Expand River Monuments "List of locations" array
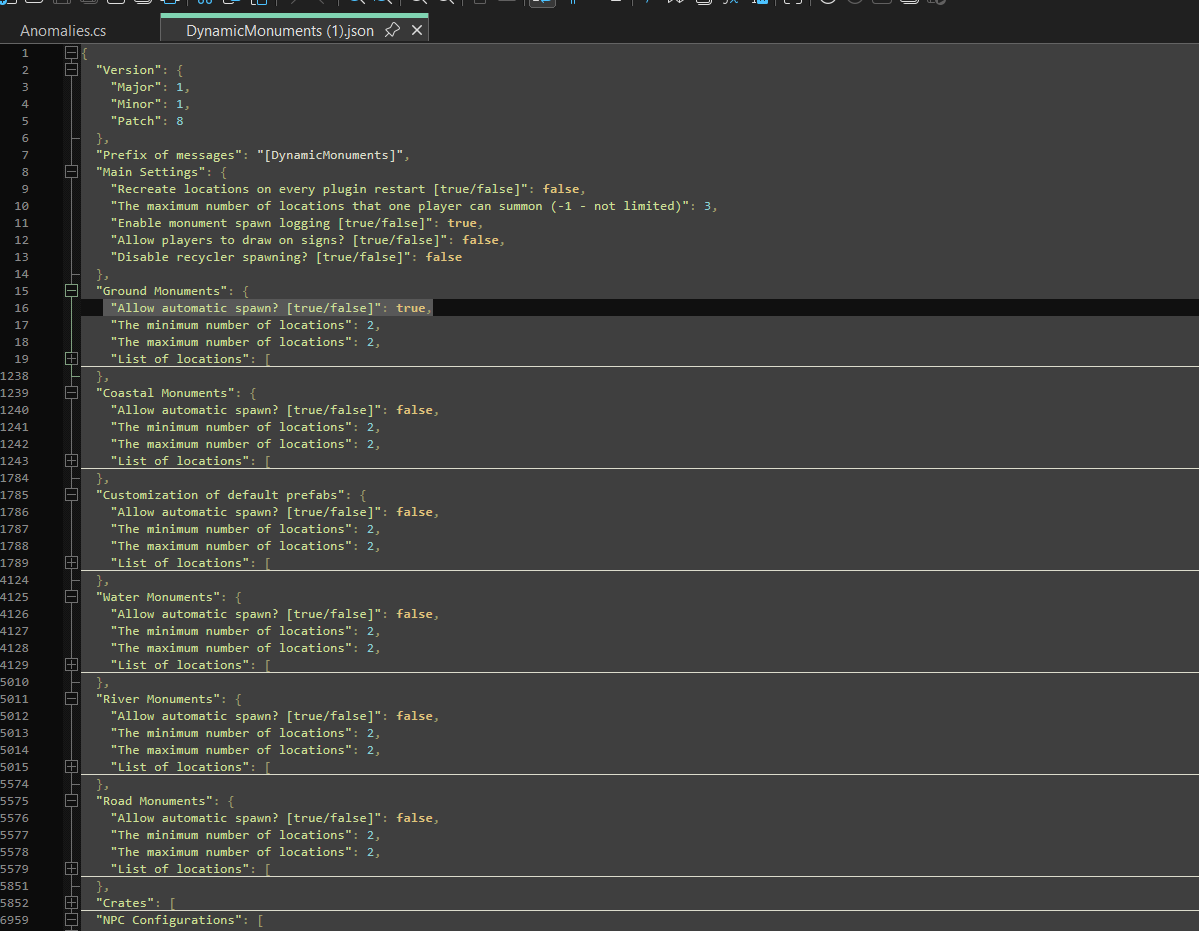This screenshot has height=931, width=1199. click(71, 767)
